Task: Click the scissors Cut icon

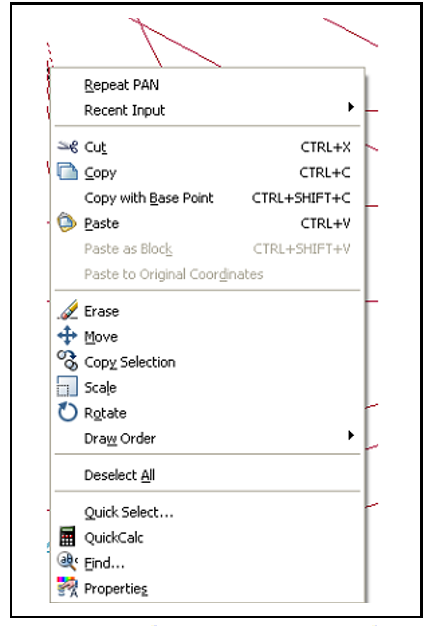Action: pos(67,147)
